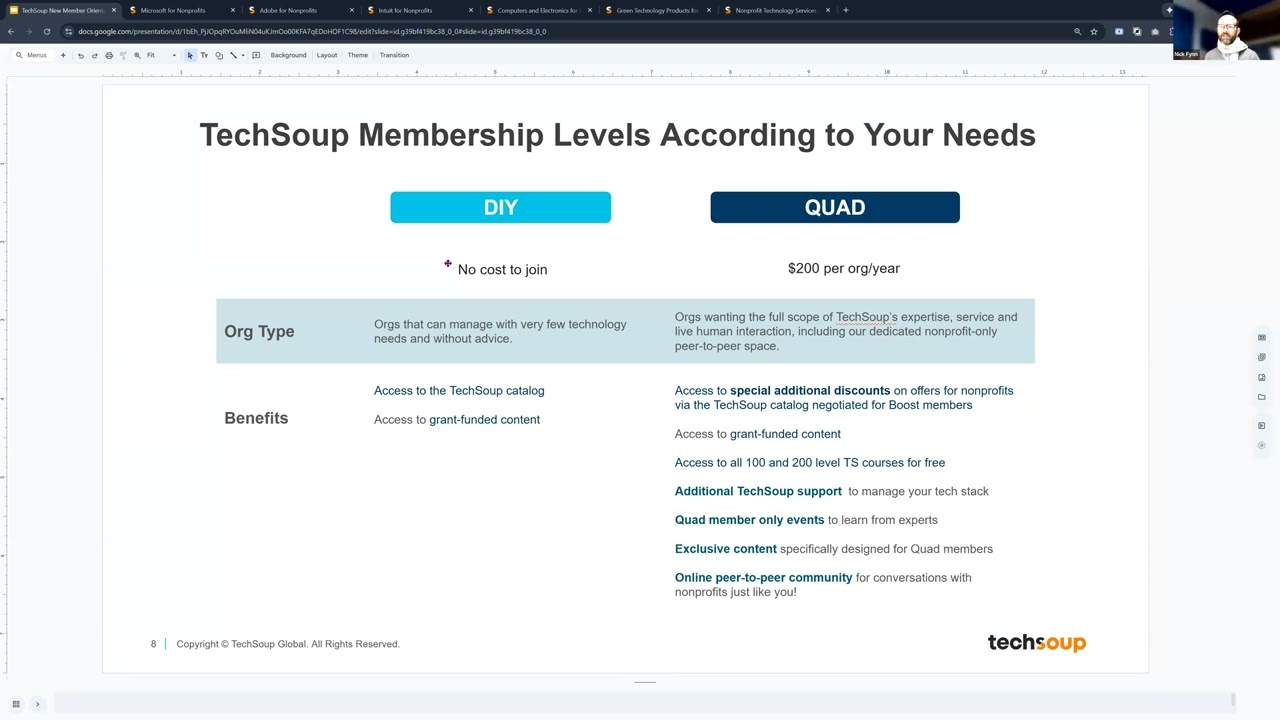Viewport: 1280px width, 720px height.
Task: Select the Text box tool
Action: tap(204, 55)
